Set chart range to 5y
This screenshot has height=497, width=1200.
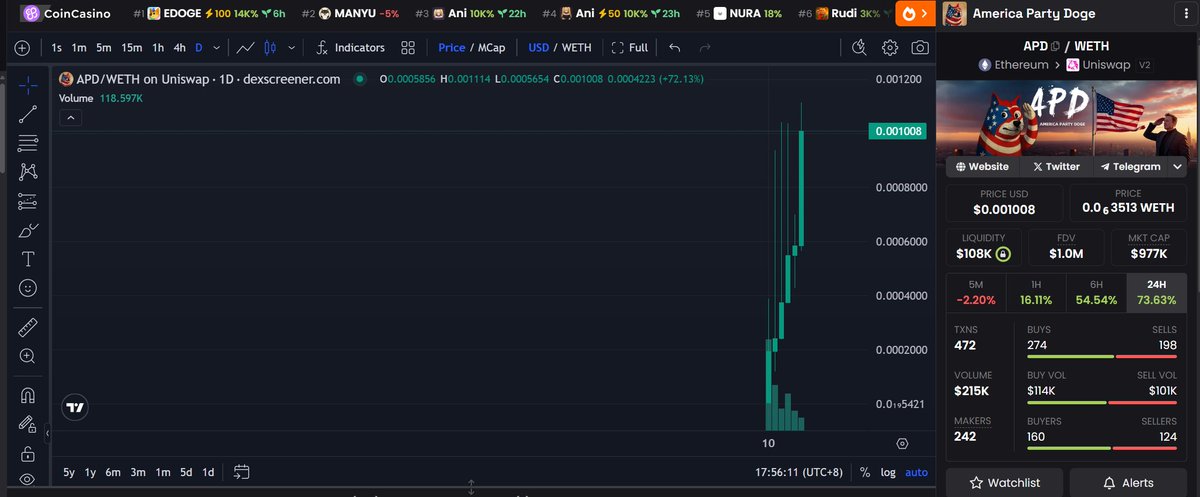tap(69, 472)
